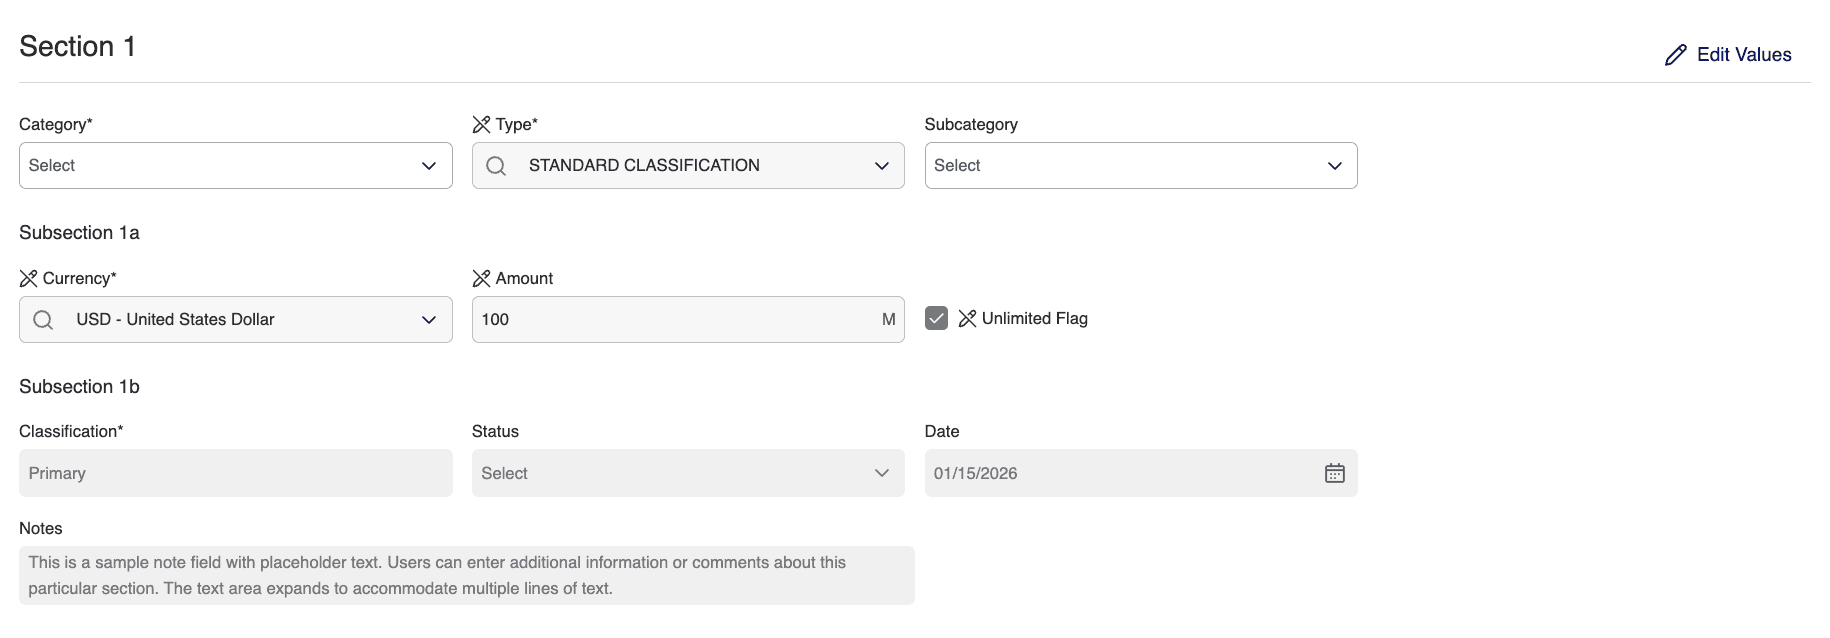1830x638 pixels.
Task: Click the search icon in Currency field
Action: point(43,320)
